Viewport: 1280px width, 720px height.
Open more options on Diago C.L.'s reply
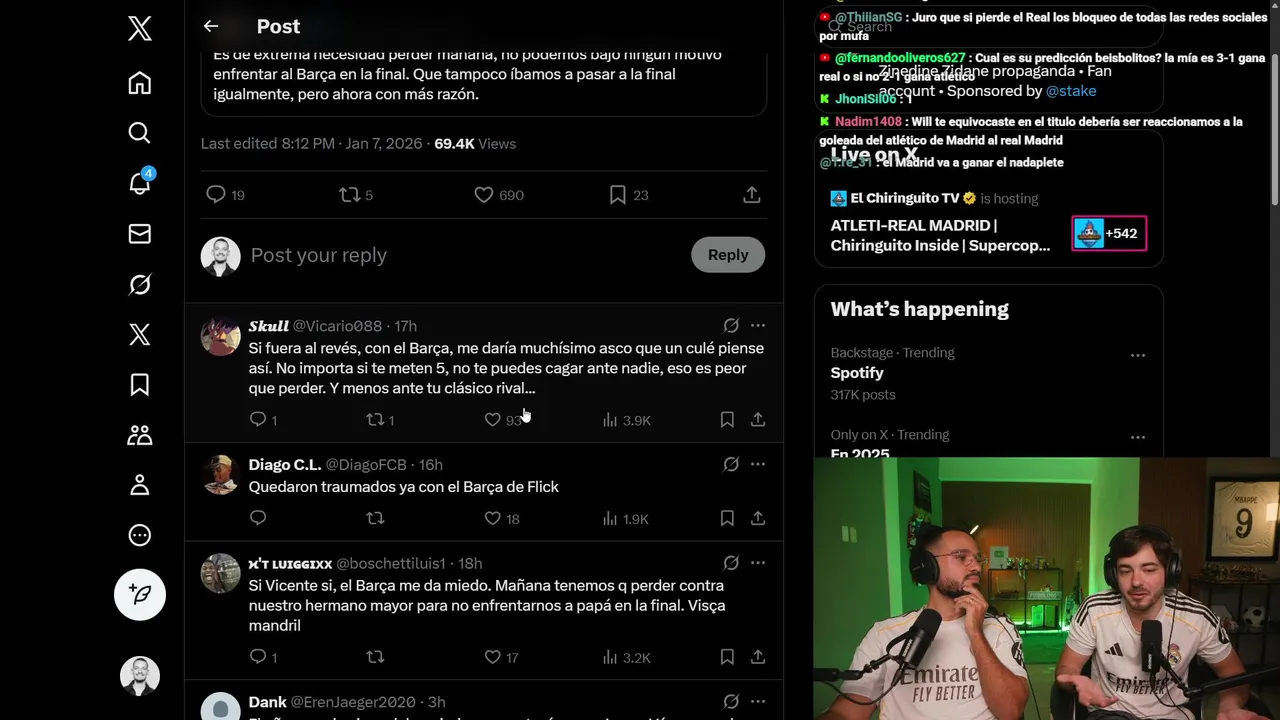point(758,464)
